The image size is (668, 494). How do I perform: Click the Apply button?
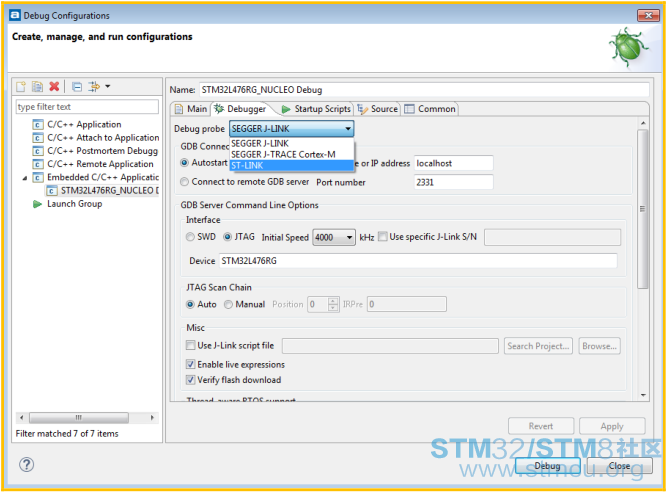[612, 426]
